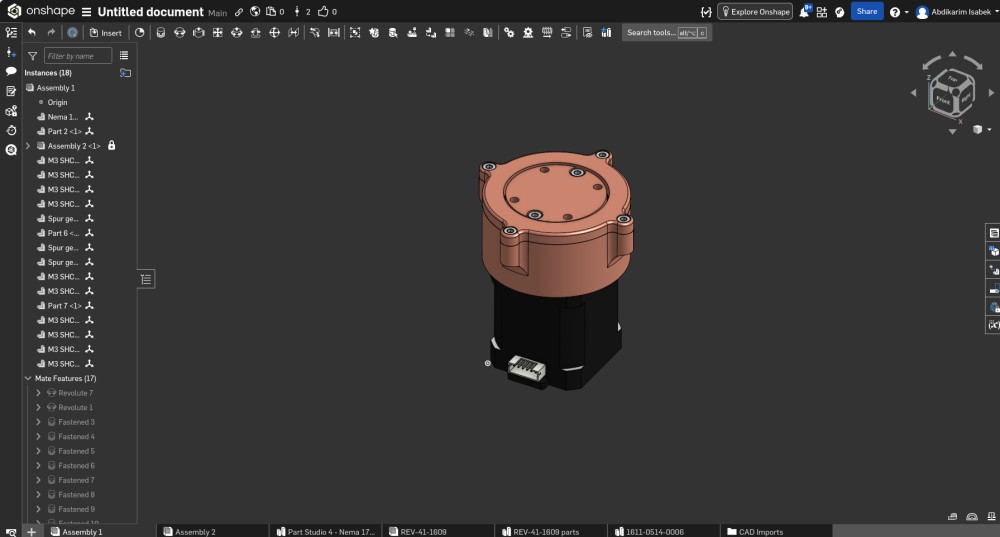Toggle the filter funnel icon
Screen dimensions: 1000x537
coord(33,56)
